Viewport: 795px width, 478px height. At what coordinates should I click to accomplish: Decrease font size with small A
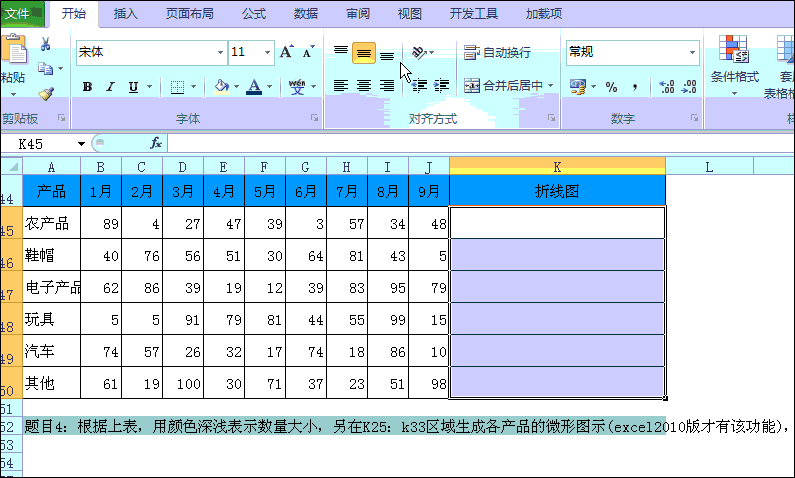308,52
